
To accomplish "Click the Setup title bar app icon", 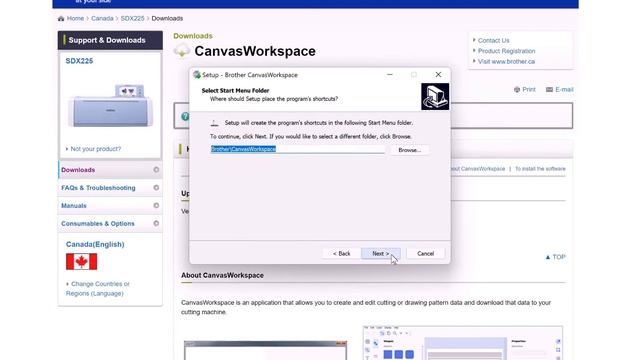I will 197,75.
